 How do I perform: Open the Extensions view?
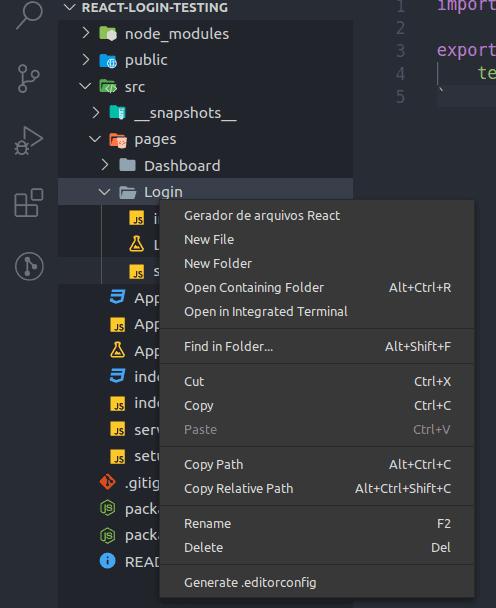pos(29,203)
